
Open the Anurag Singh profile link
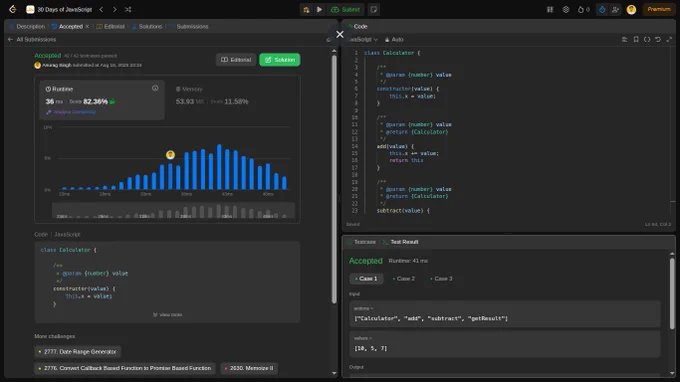(x=56, y=65)
